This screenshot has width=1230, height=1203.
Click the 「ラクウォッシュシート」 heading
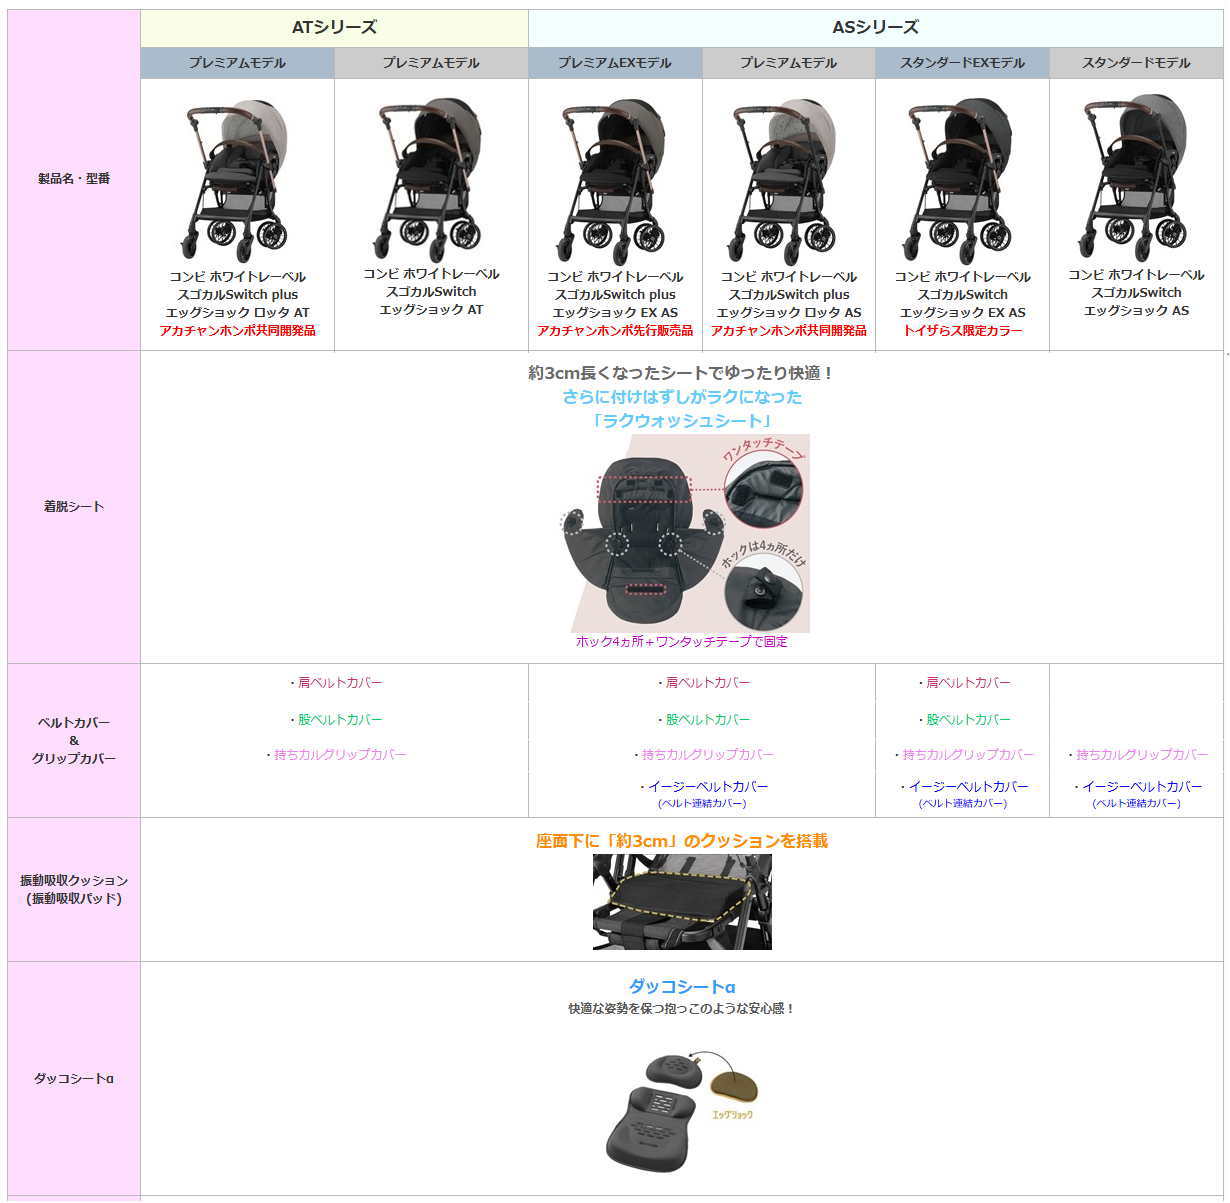[681, 420]
